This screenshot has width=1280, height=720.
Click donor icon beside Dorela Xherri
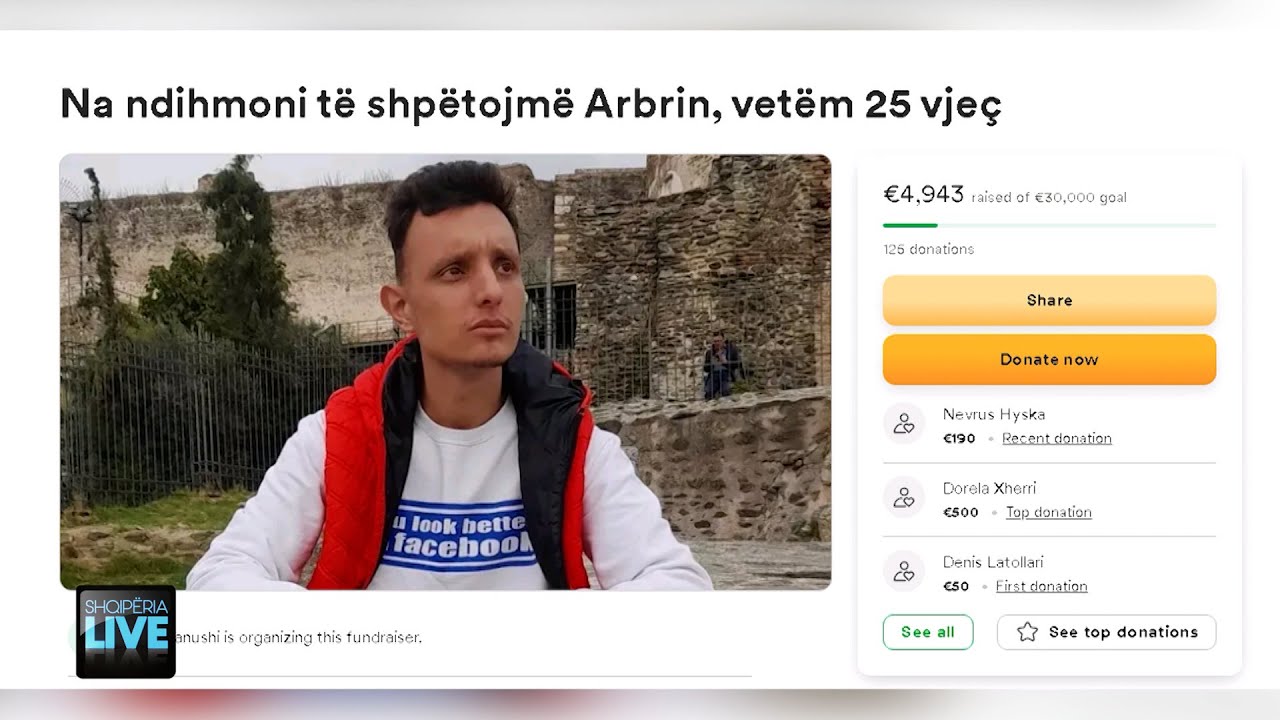(904, 497)
